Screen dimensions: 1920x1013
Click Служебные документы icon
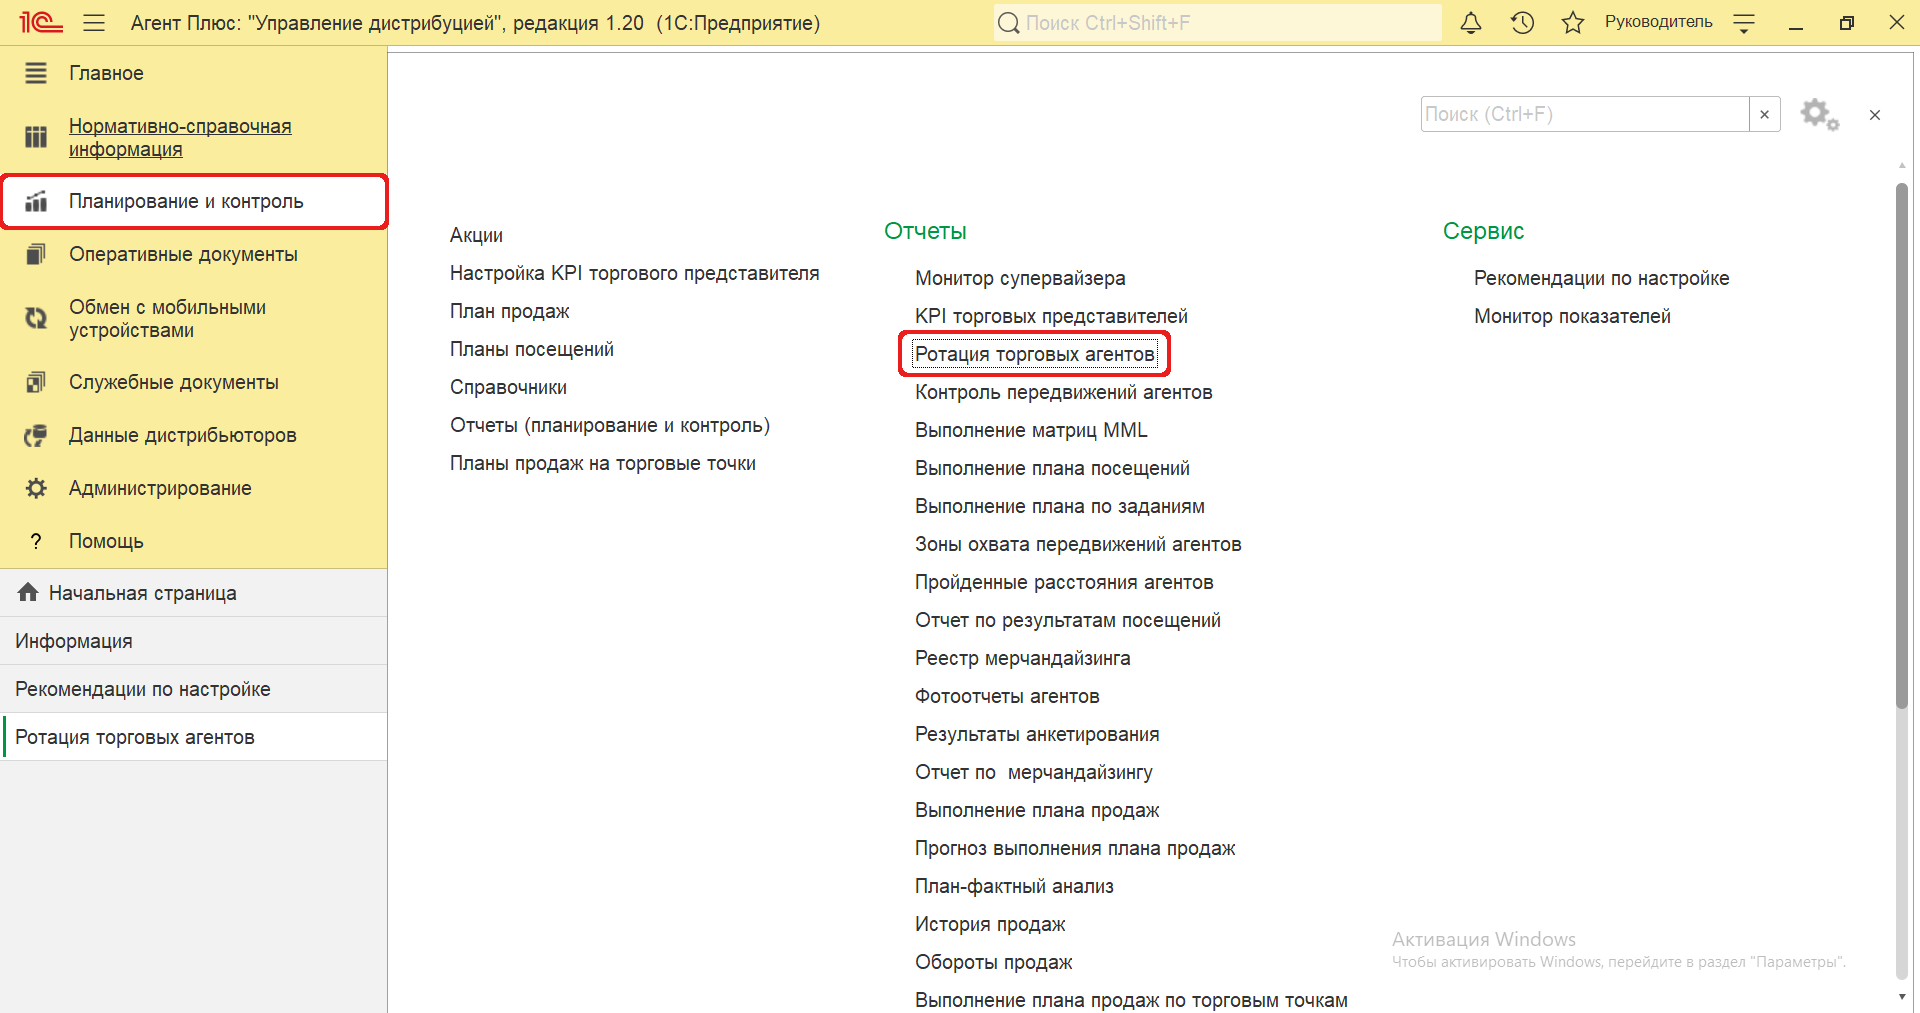[36, 382]
